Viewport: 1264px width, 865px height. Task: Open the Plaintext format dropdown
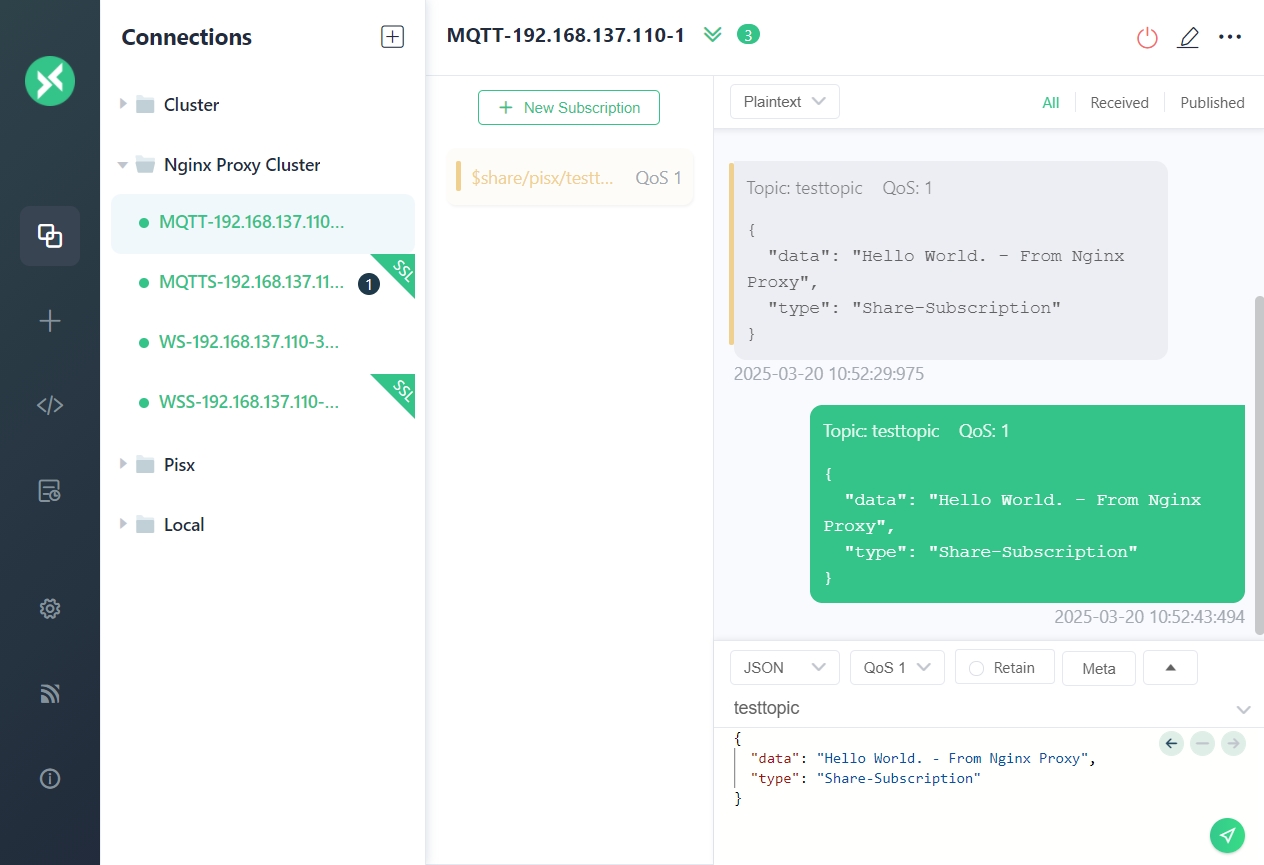tap(784, 102)
